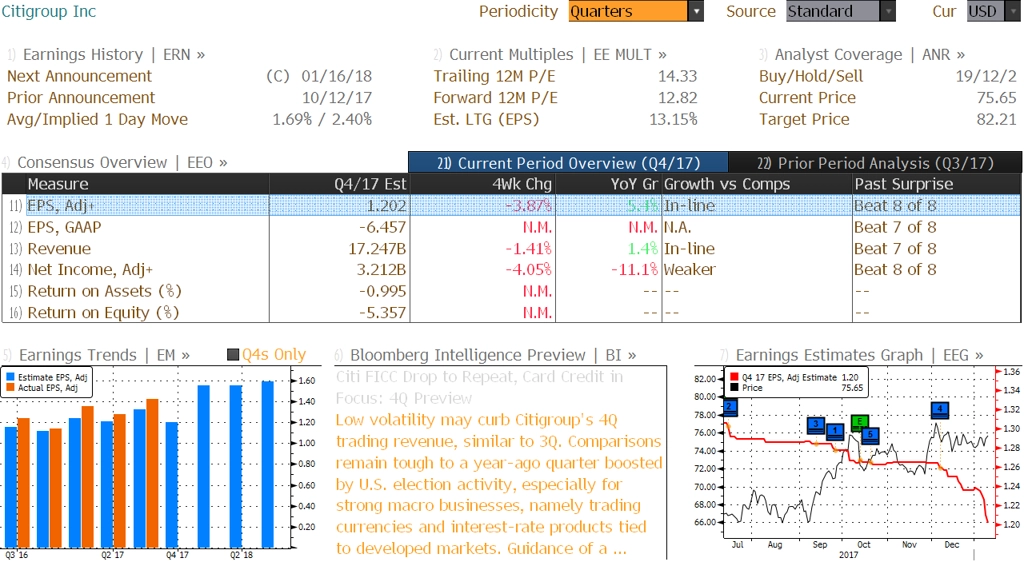Click the Forward 12M P/E value 12.82
The width and height of the screenshot is (1024, 562).
point(677,98)
